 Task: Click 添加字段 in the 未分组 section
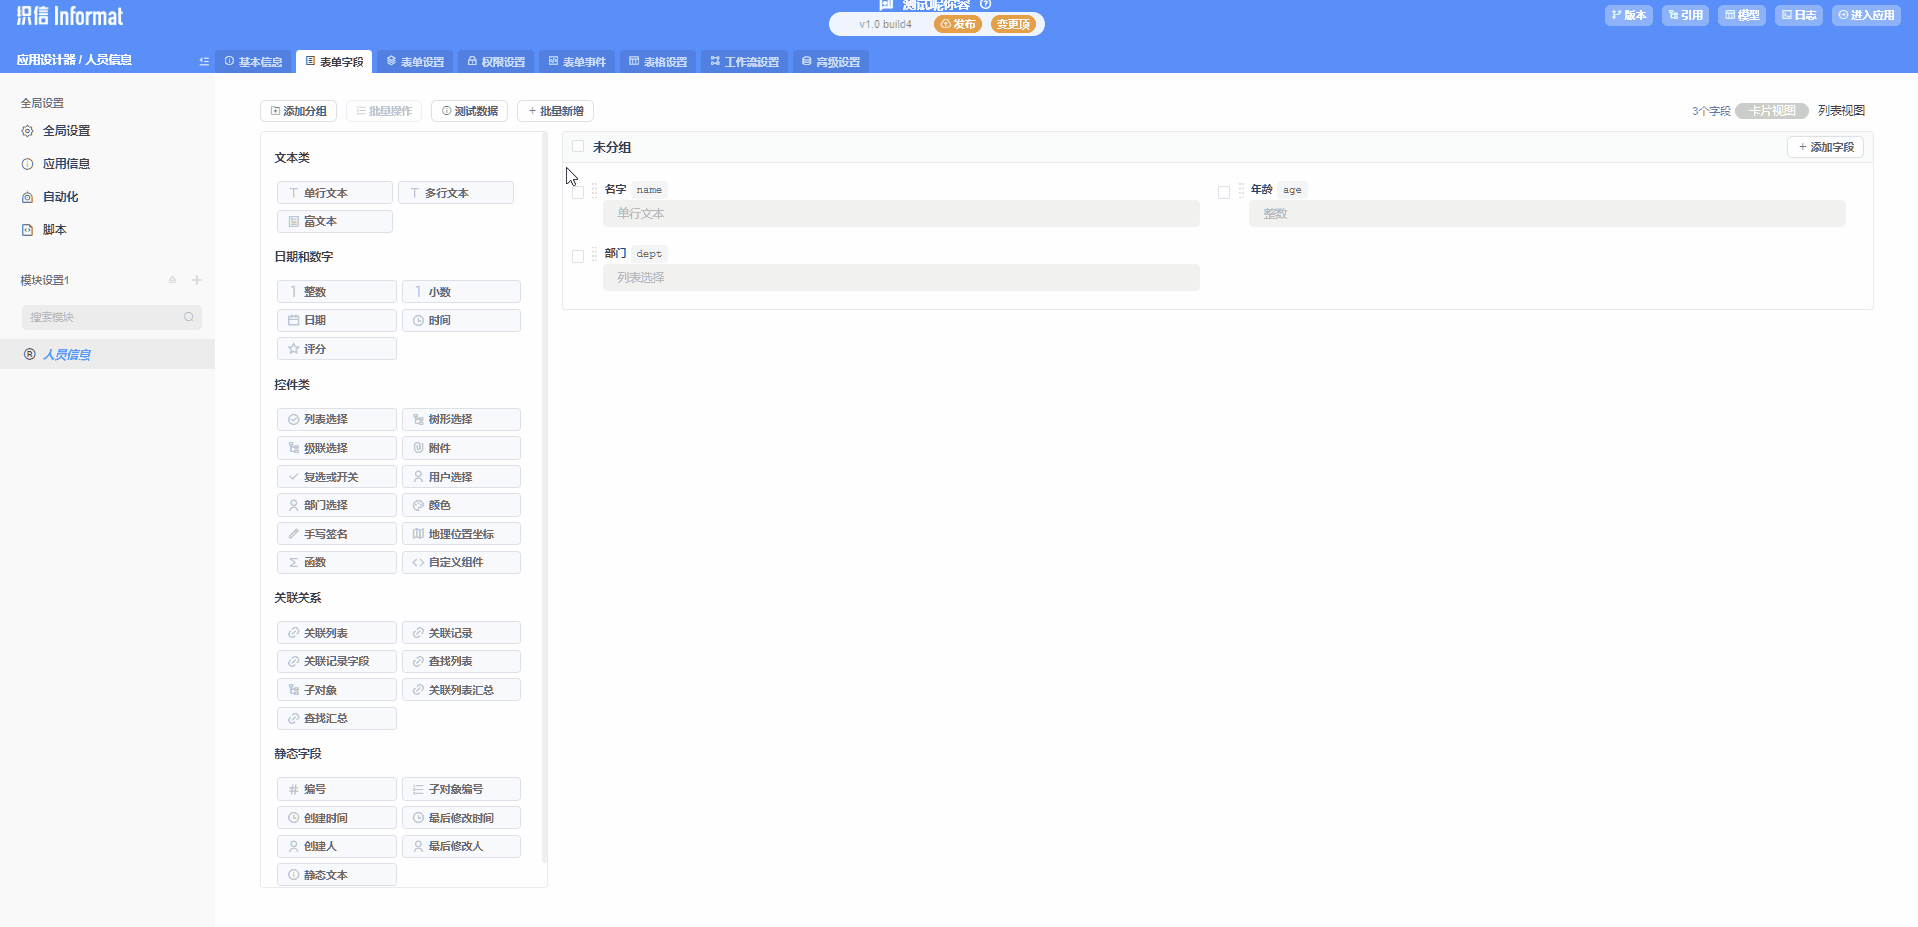click(1825, 146)
